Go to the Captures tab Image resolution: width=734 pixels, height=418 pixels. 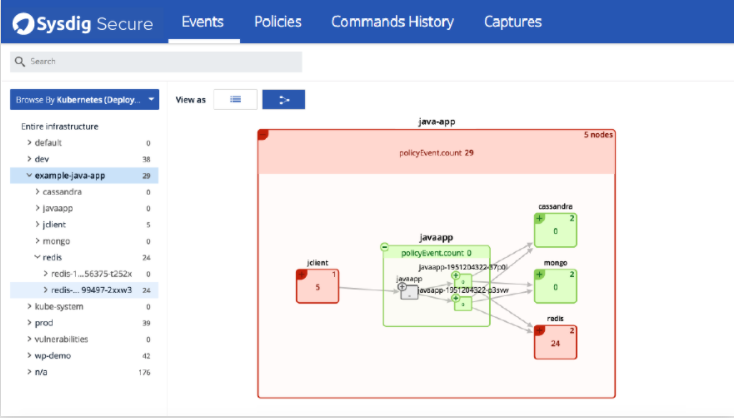pos(513,22)
